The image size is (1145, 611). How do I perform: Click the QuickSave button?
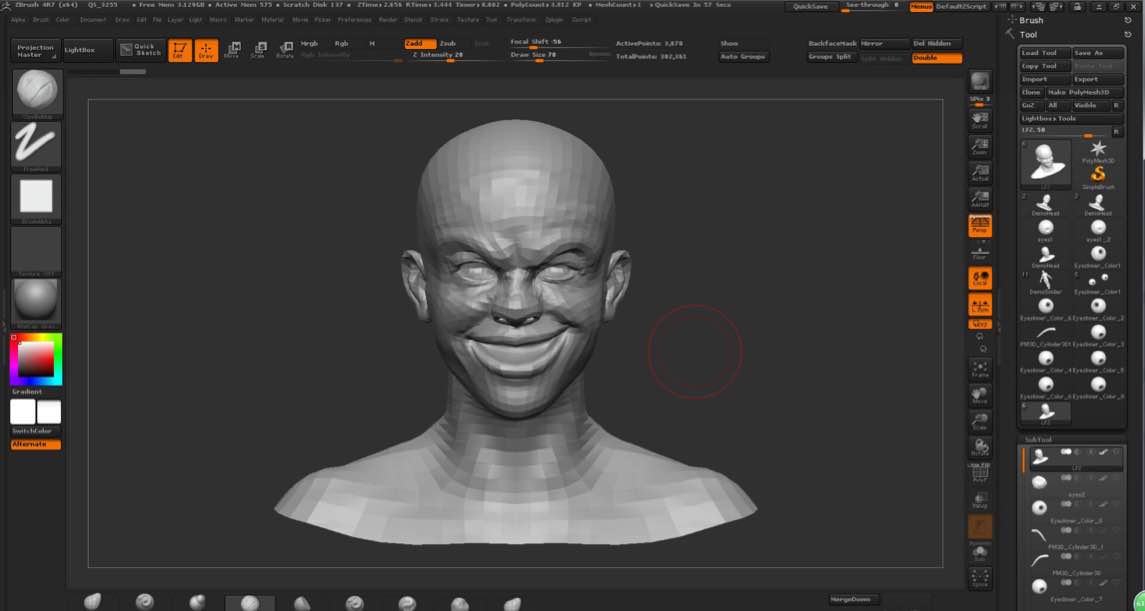click(811, 7)
